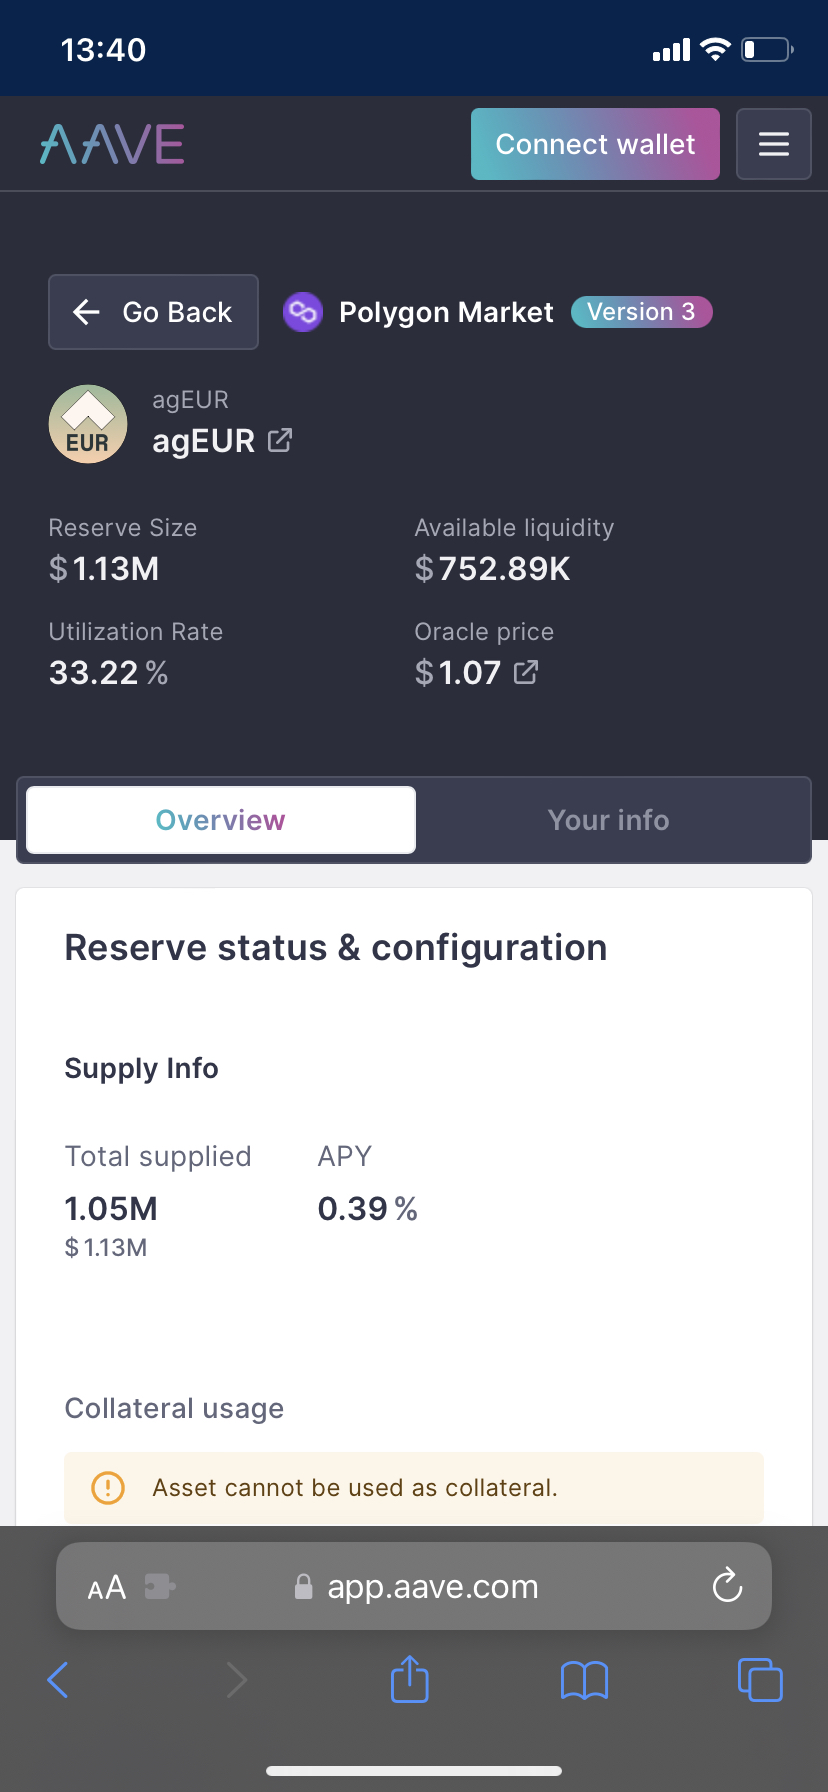
Task: Open the tab switcher icon
Action: (760, 1680)
